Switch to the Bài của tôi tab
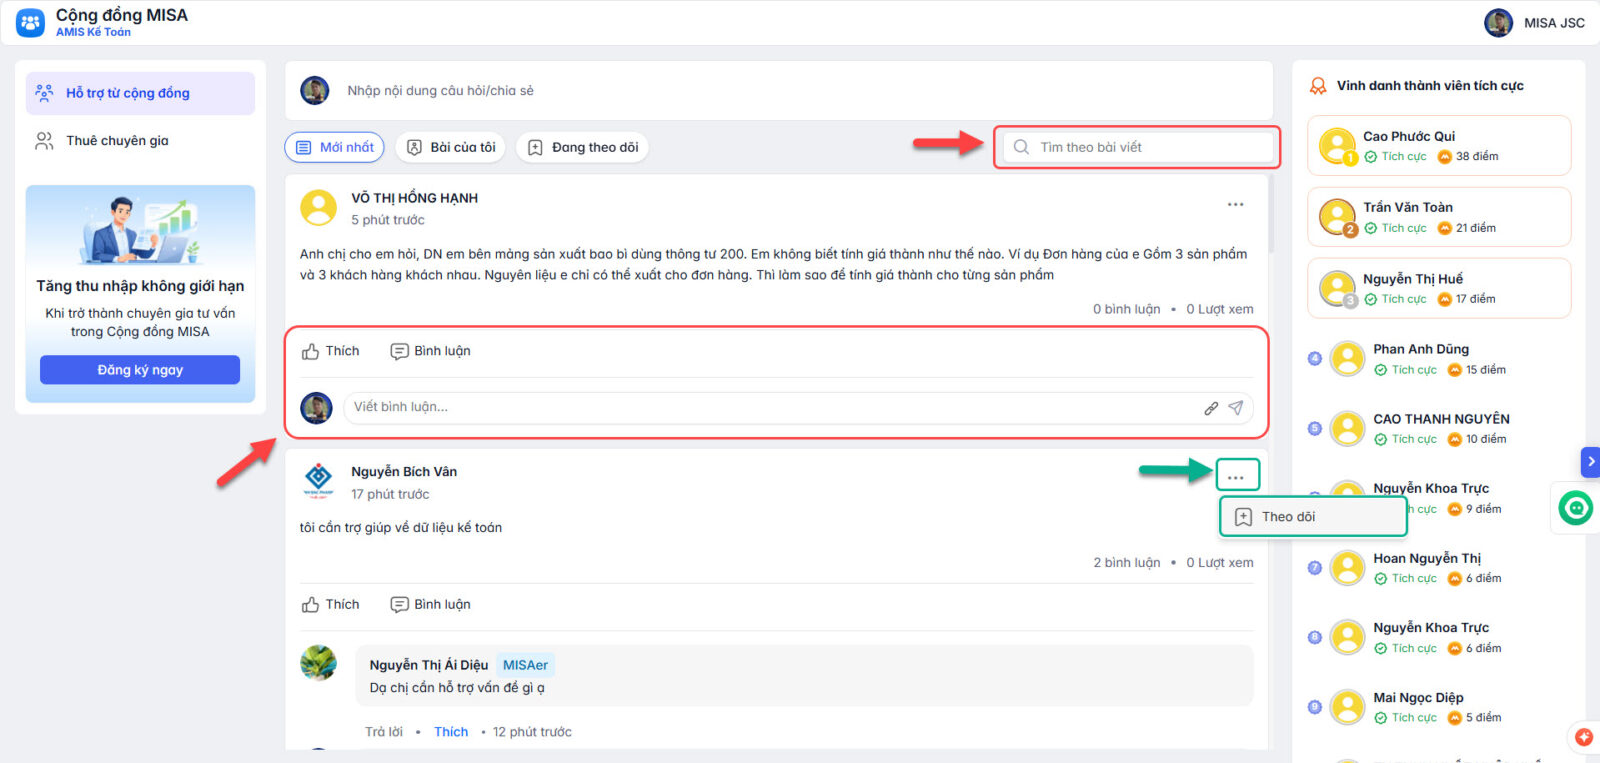 tap(451, 147)
